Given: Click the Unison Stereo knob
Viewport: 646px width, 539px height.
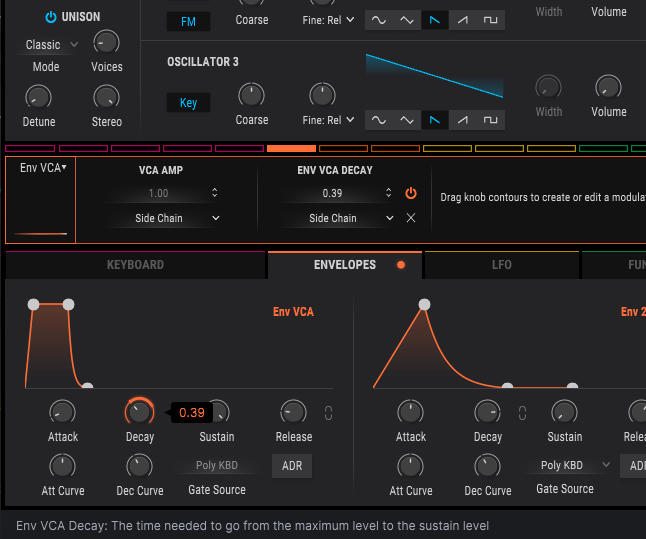Looking at the screenshot, I should tap(106, 98).
